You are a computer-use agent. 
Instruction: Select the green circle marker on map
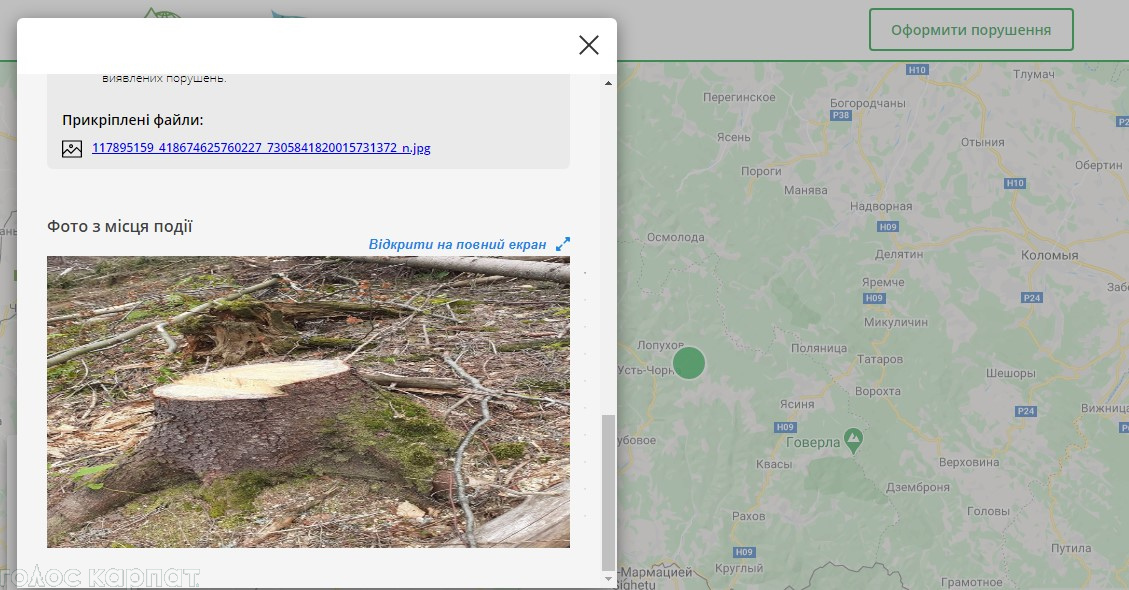pos(689,362)
